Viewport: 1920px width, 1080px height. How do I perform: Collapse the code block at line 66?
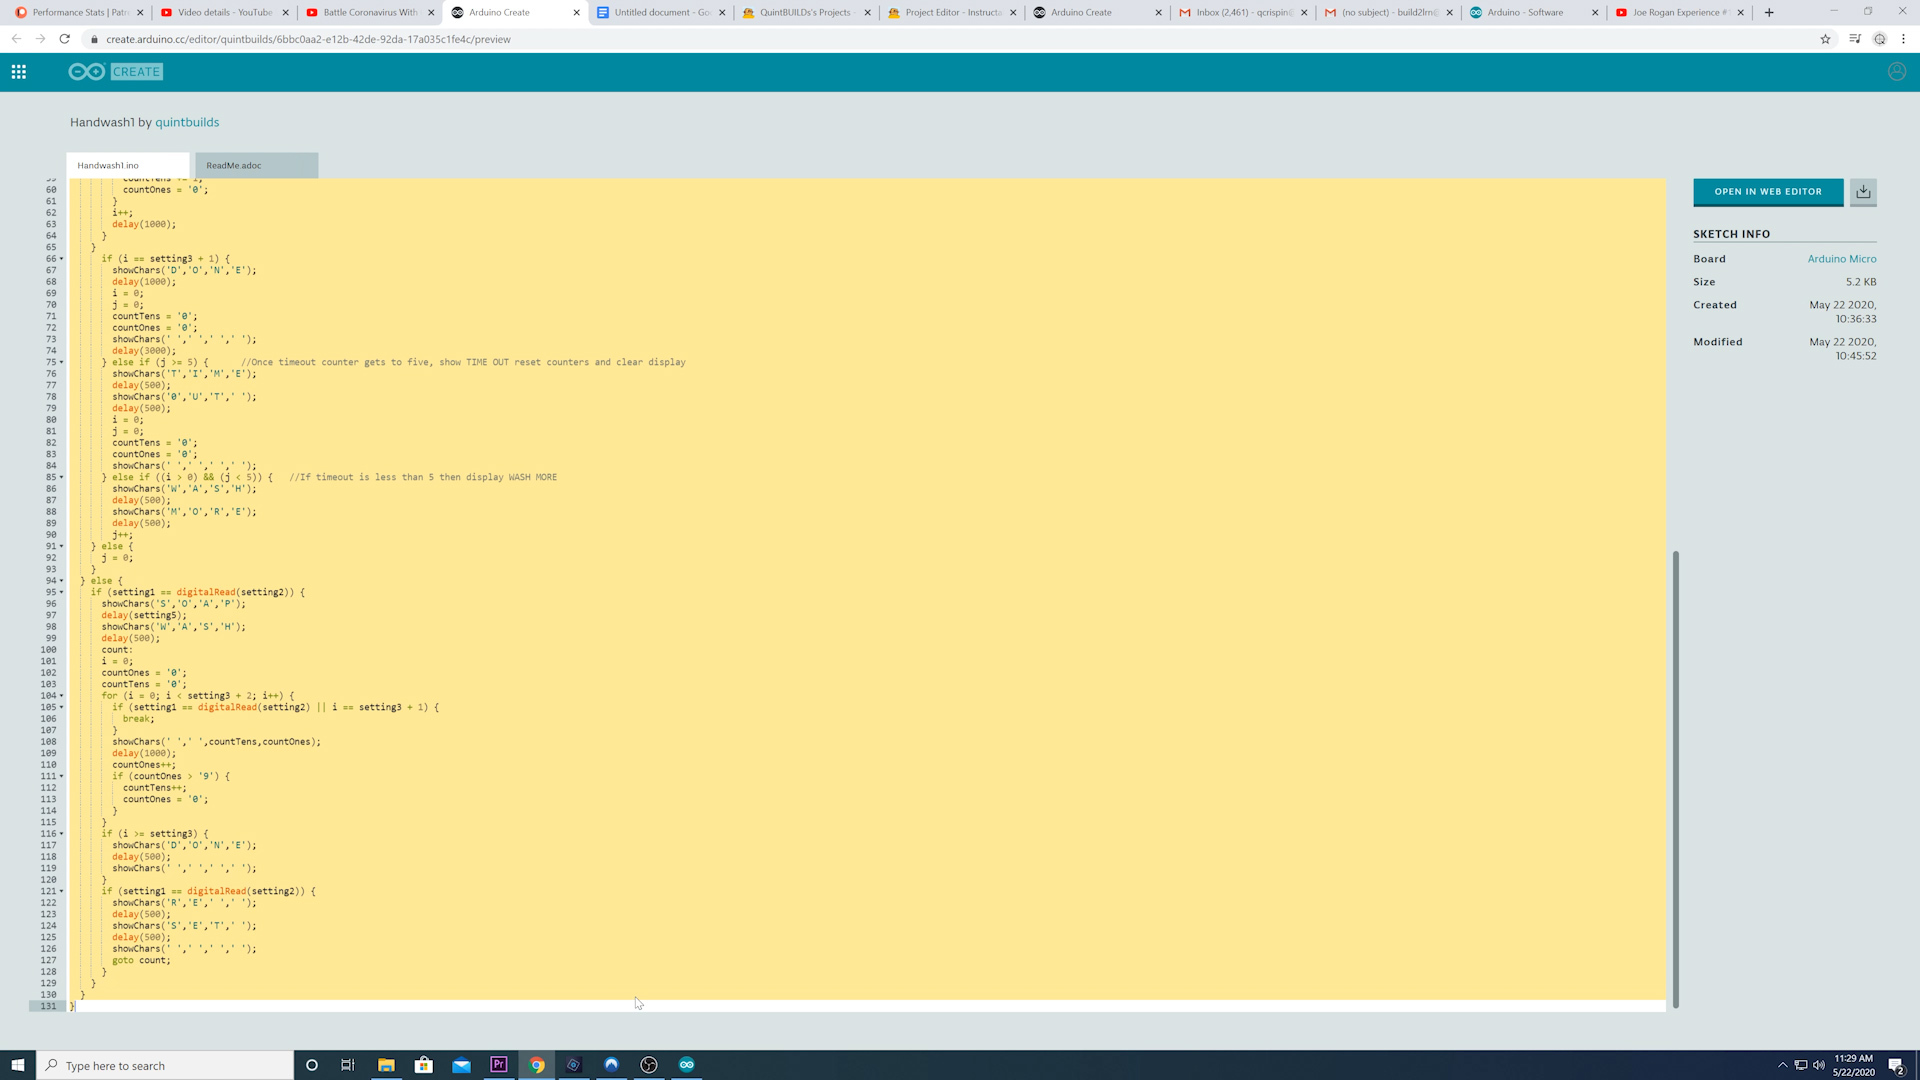pos(62,258)
